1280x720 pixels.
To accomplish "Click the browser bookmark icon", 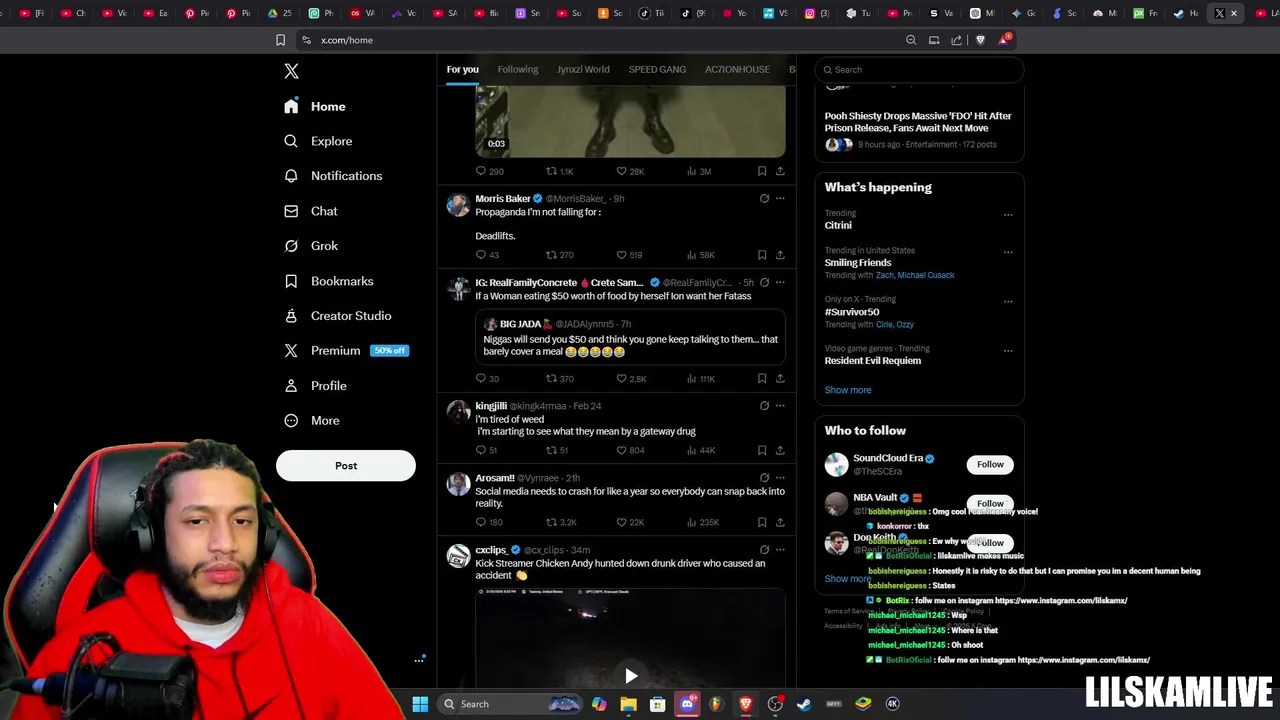I will [280, 40].
